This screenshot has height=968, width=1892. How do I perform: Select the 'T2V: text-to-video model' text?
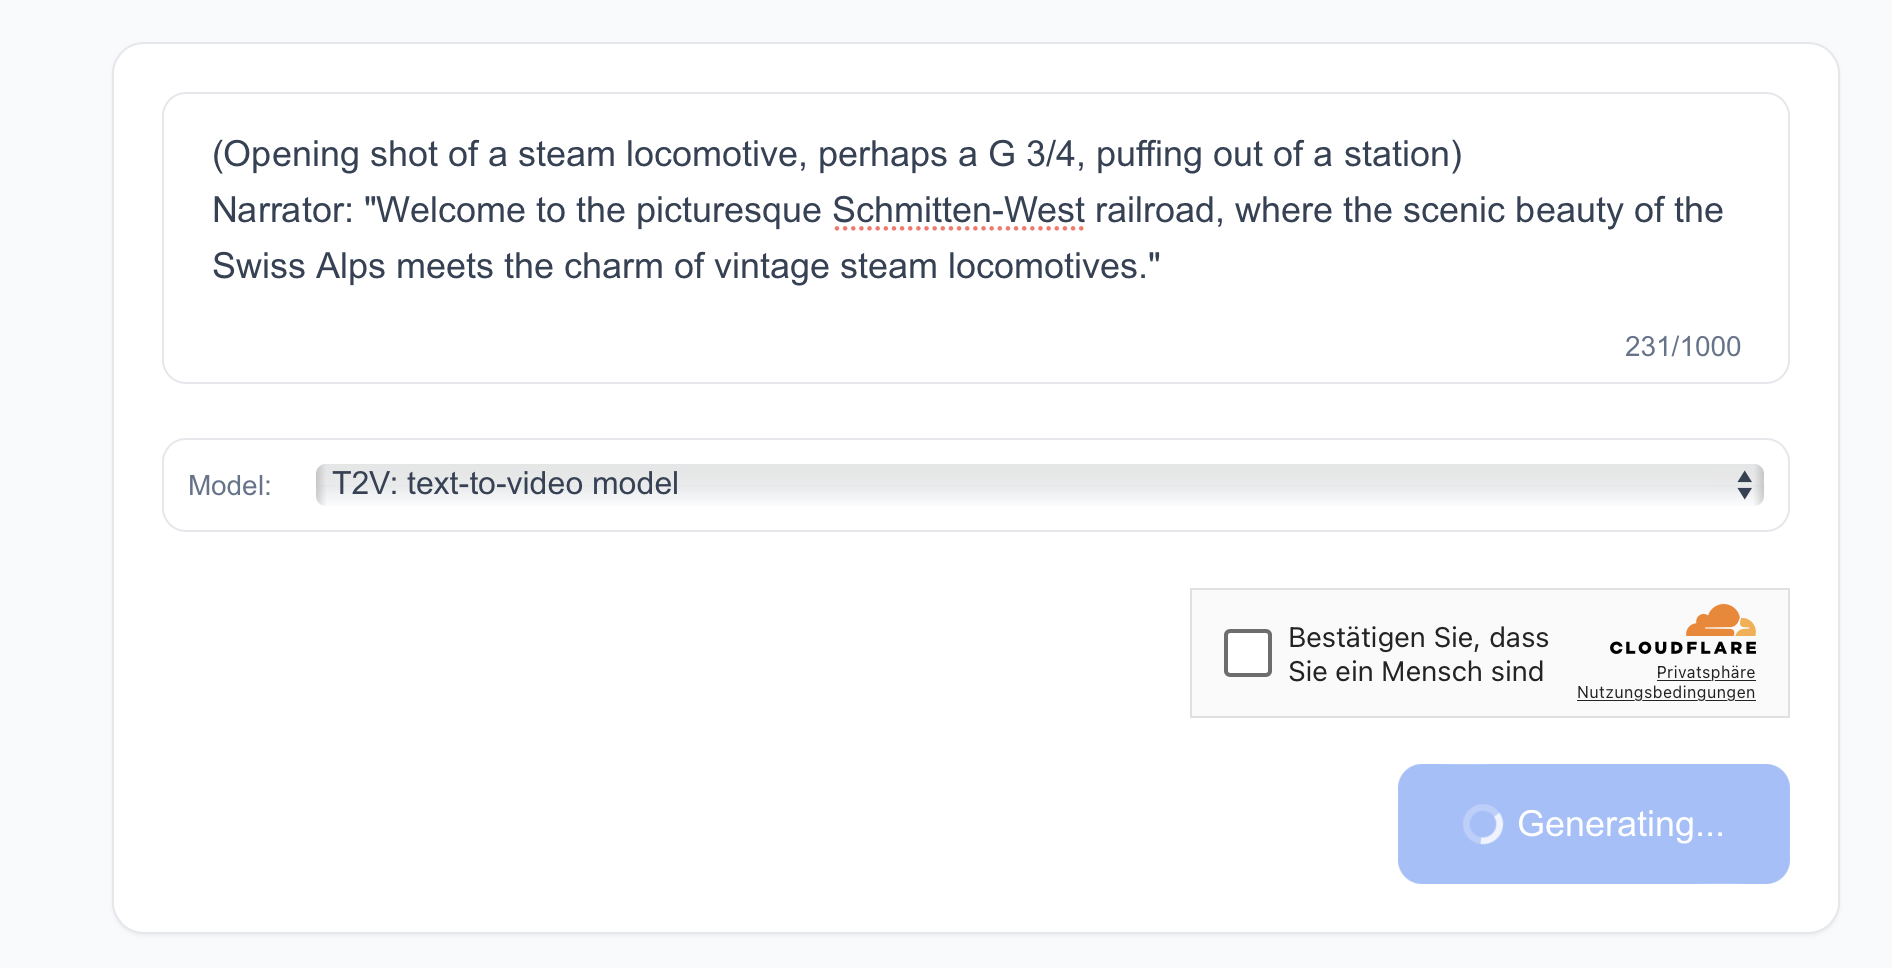coord(505,484)
